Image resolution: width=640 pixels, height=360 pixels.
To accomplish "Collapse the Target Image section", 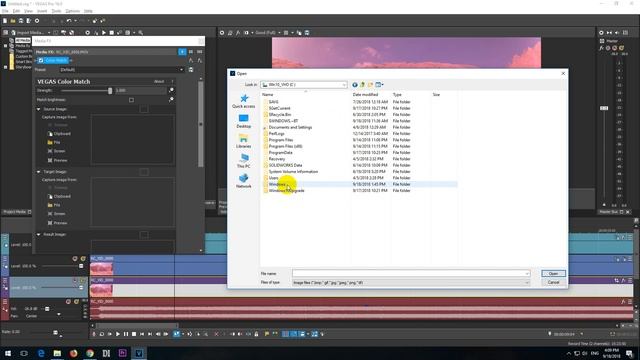I will coord(39,172).
